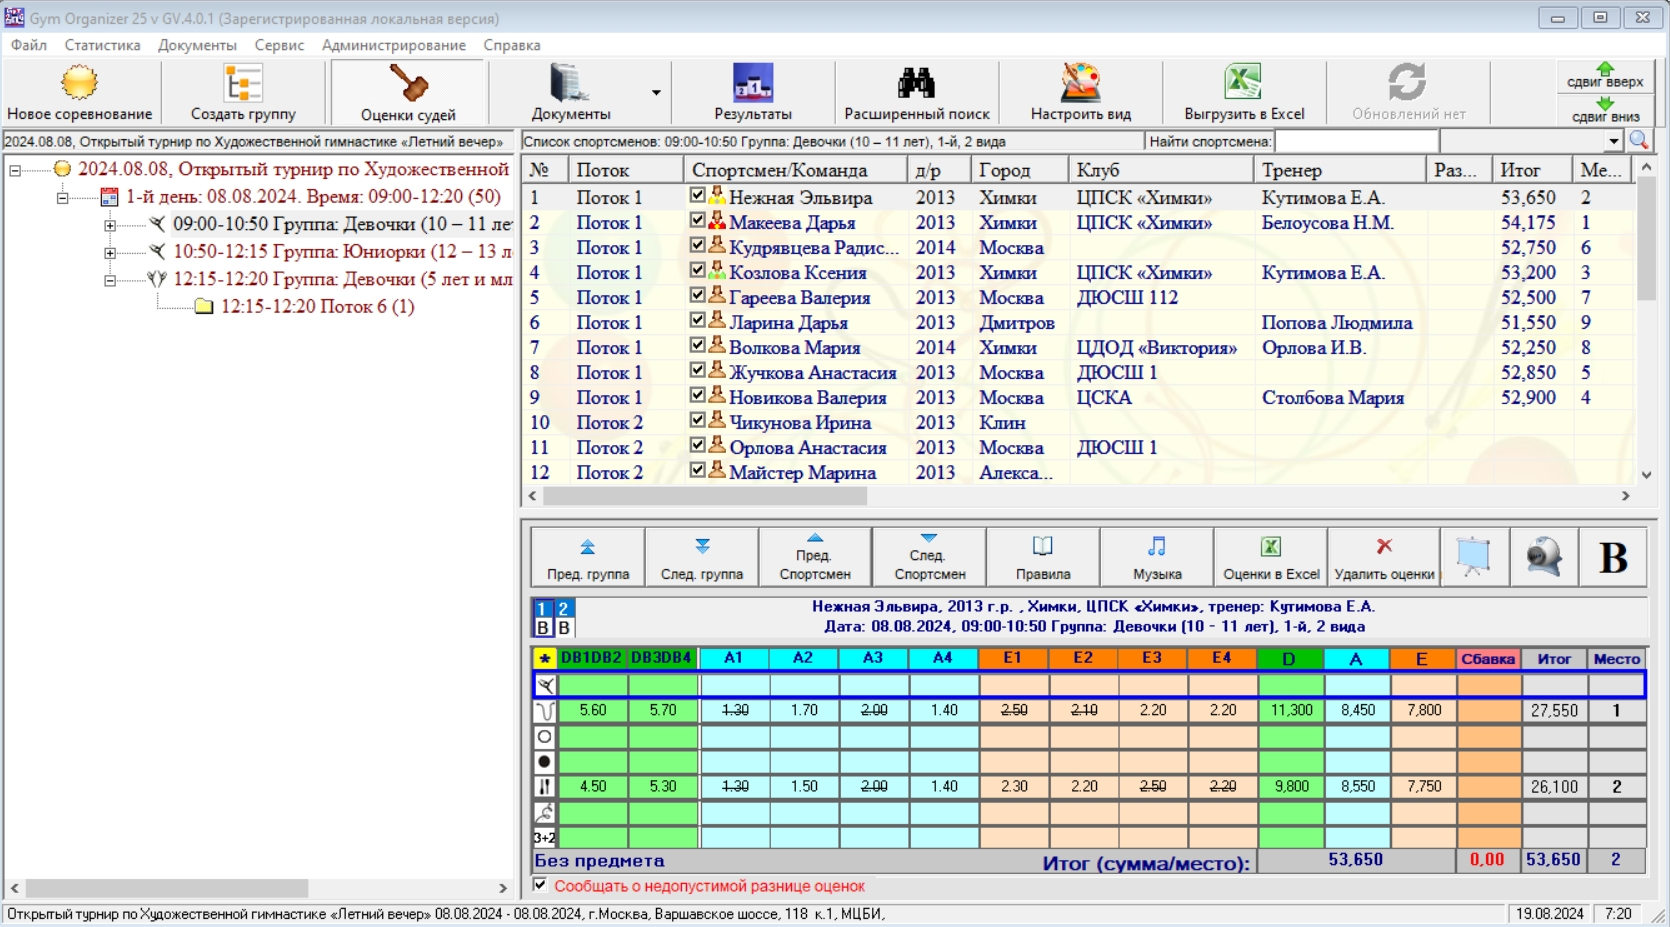Export list with Выгрузить в Excel
This screenshot has height=927, width=1670.
pyautogui.click(x=1244, y=84)
